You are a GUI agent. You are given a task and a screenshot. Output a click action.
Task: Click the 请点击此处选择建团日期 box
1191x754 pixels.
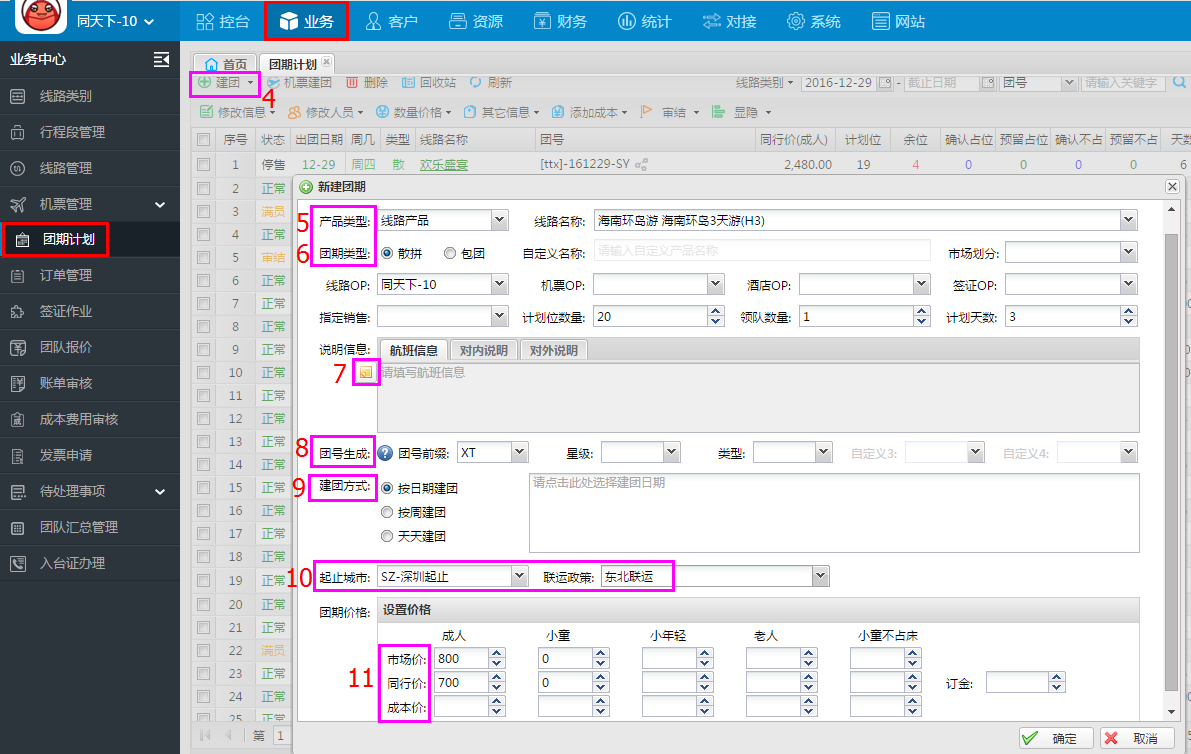834,513
